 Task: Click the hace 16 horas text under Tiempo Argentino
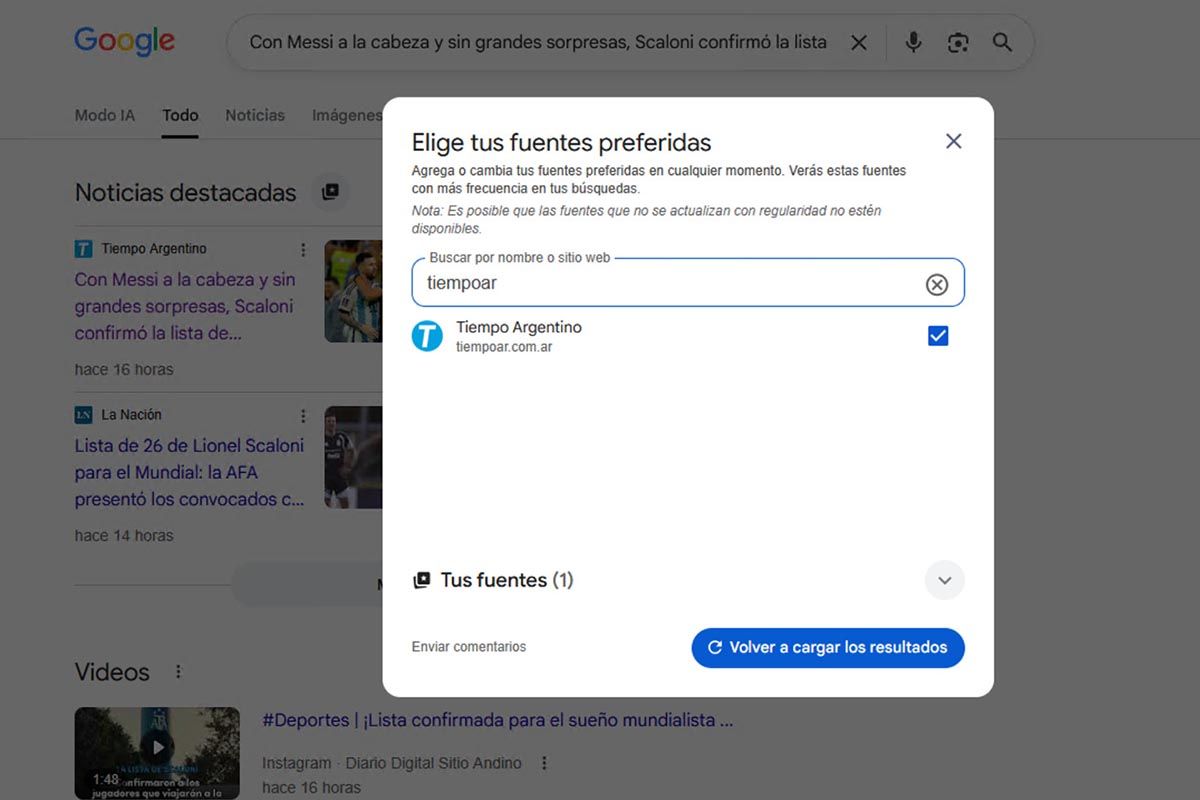pos(124,369)
